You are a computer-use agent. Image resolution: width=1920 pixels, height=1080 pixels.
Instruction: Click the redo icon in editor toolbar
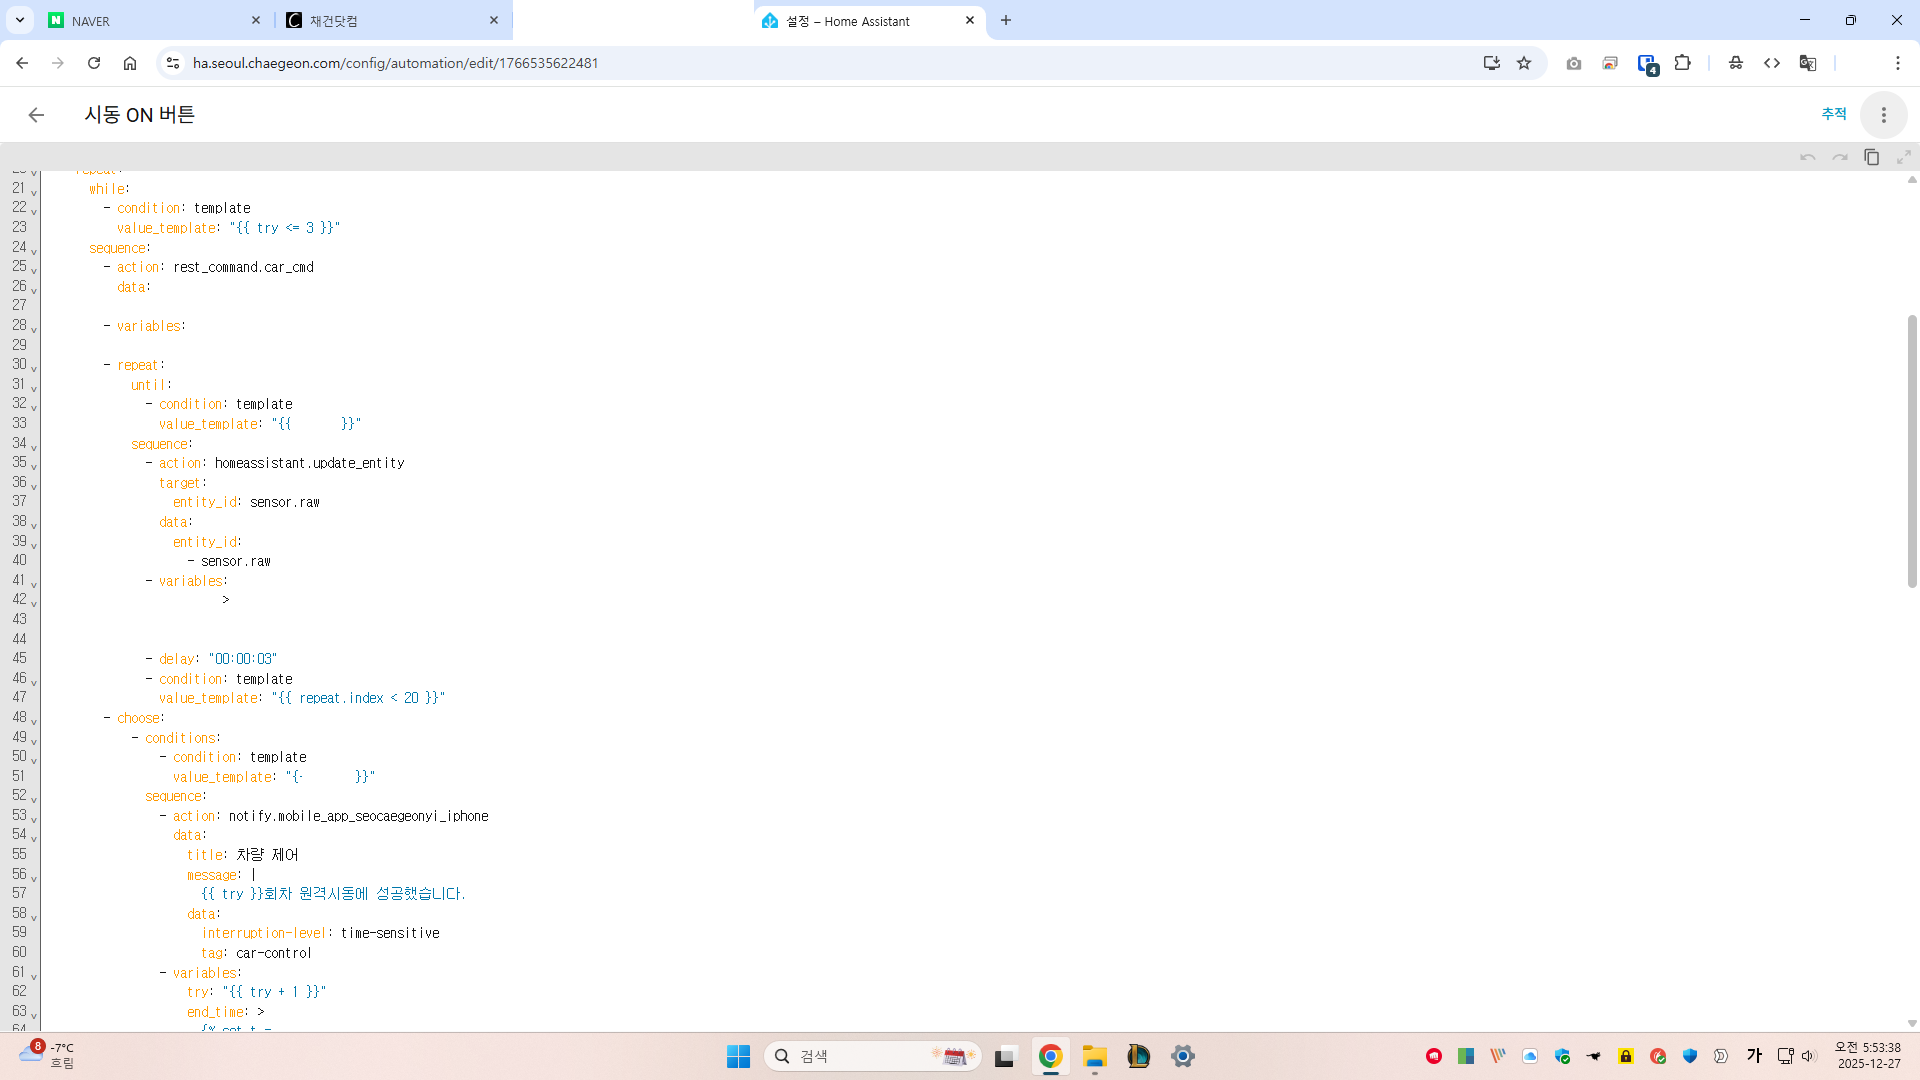pyautogui.click(x=1839, y=157)
